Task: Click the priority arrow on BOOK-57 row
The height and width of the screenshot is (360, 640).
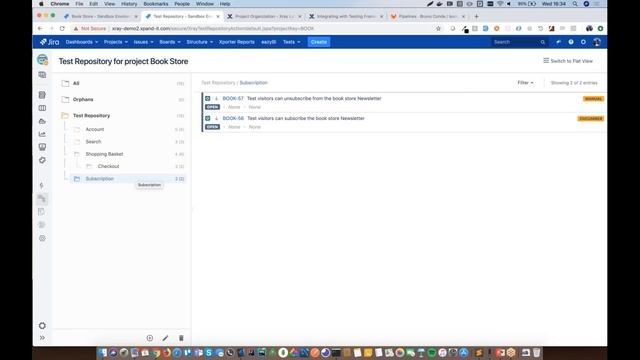Action: pos(216,98)
